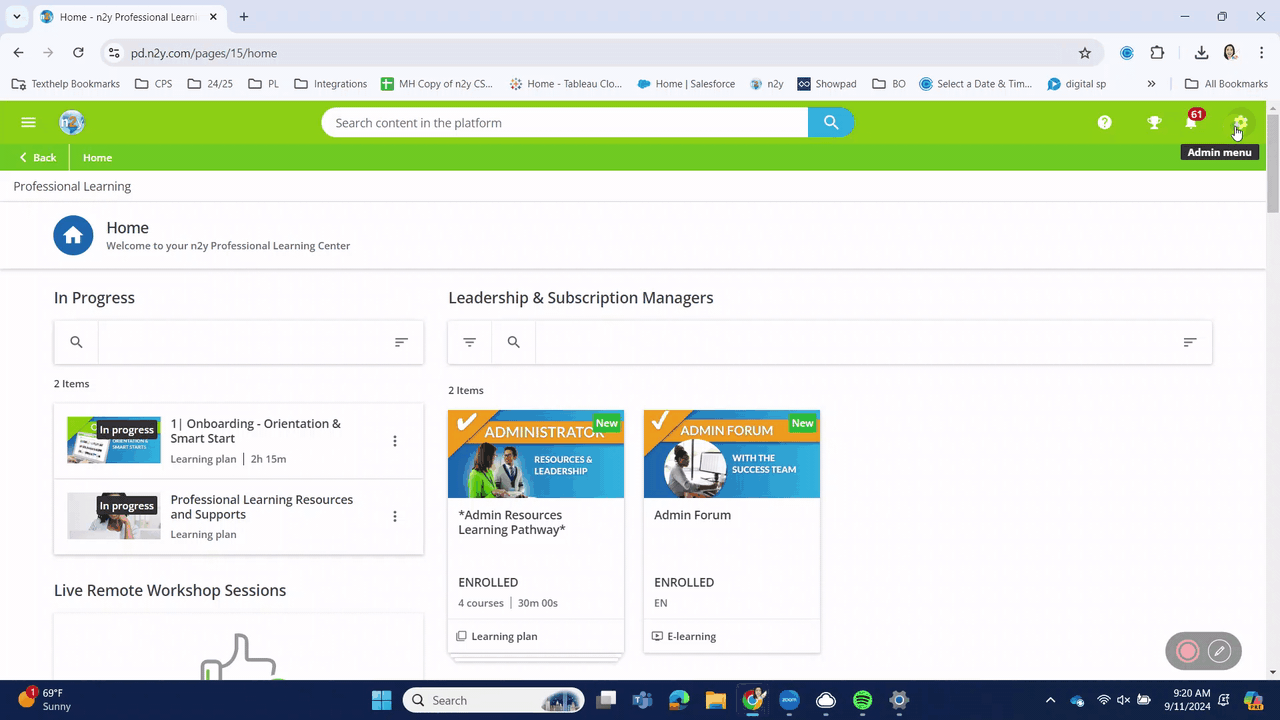Image resolution: width=1280 pixels, height=720 pixels.
Task: Click search icon in In Progress panel
Action: tap(76, 342)
